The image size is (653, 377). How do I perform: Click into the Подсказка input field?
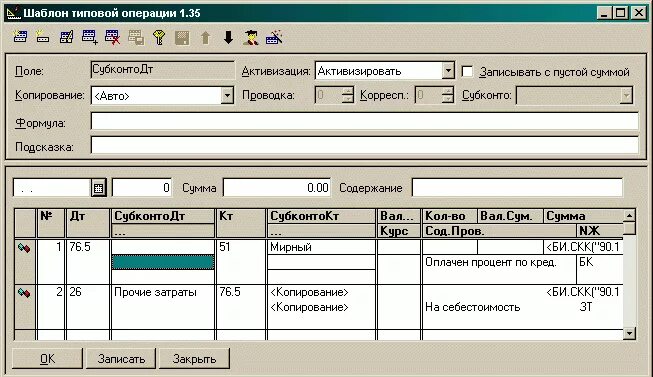click(364, 145)
